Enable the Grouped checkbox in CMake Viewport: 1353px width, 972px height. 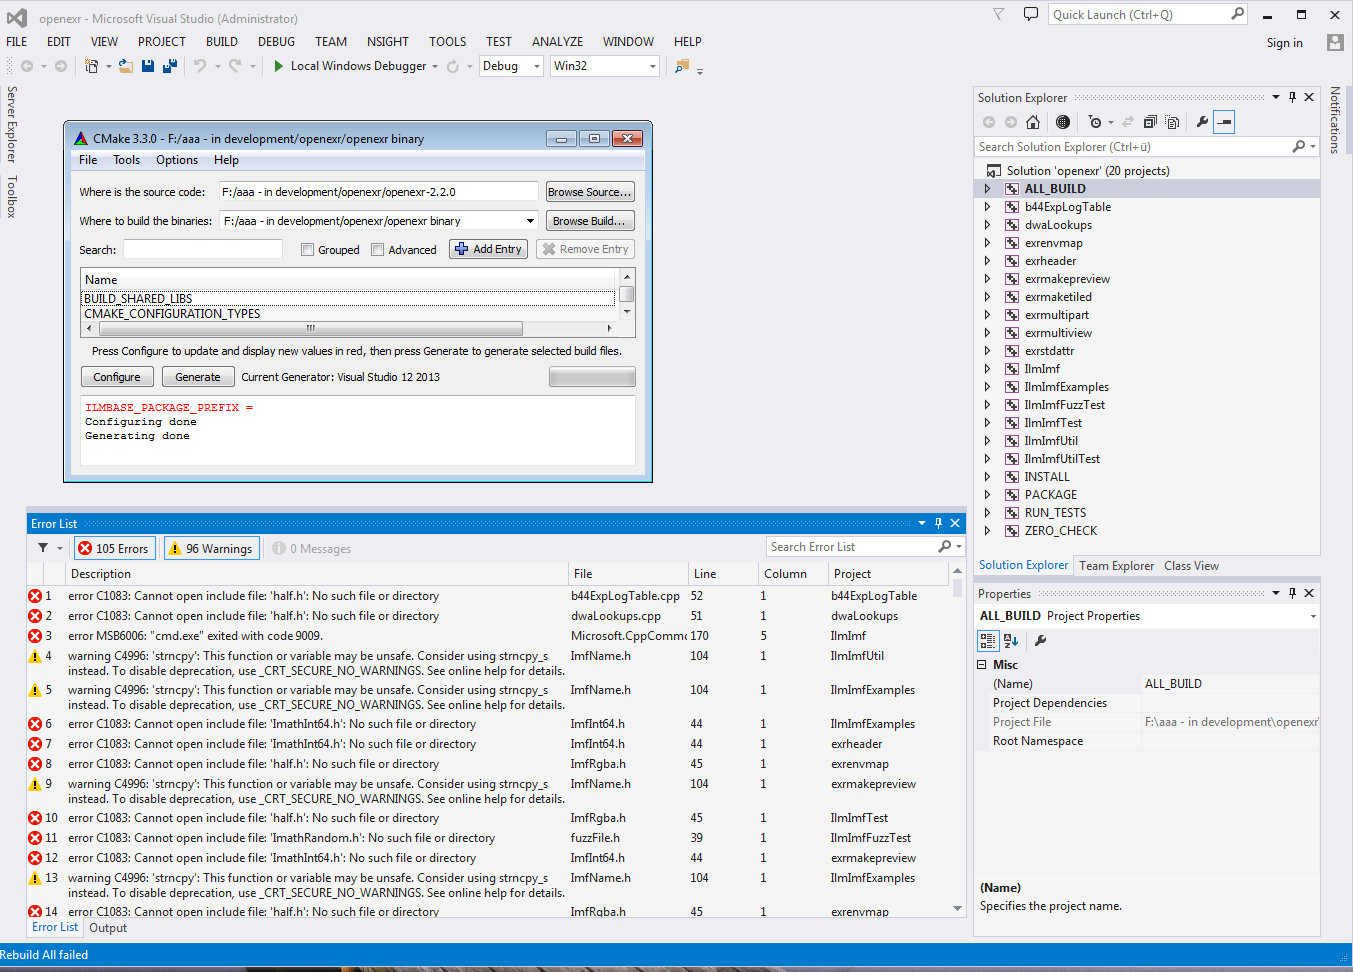click(308, 250)
